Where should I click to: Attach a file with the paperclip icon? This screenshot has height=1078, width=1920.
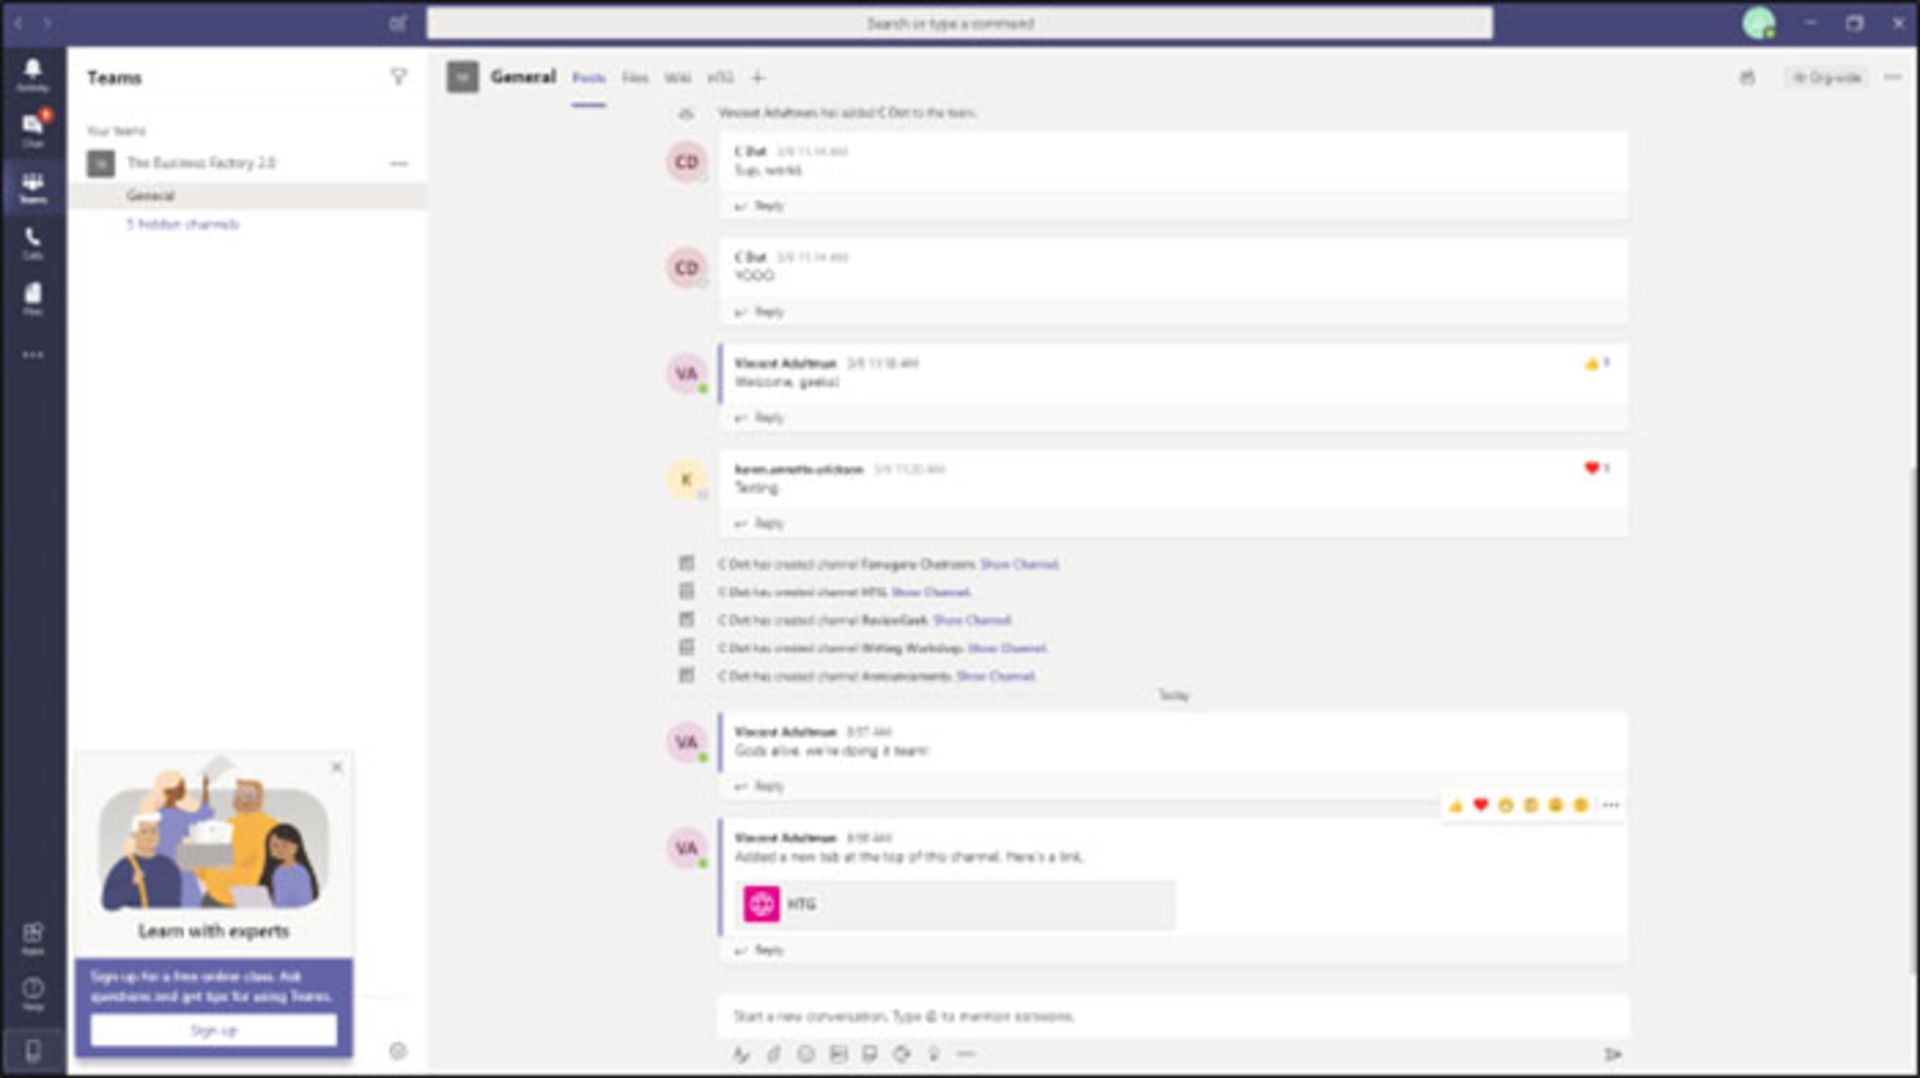click(773, 1054)
